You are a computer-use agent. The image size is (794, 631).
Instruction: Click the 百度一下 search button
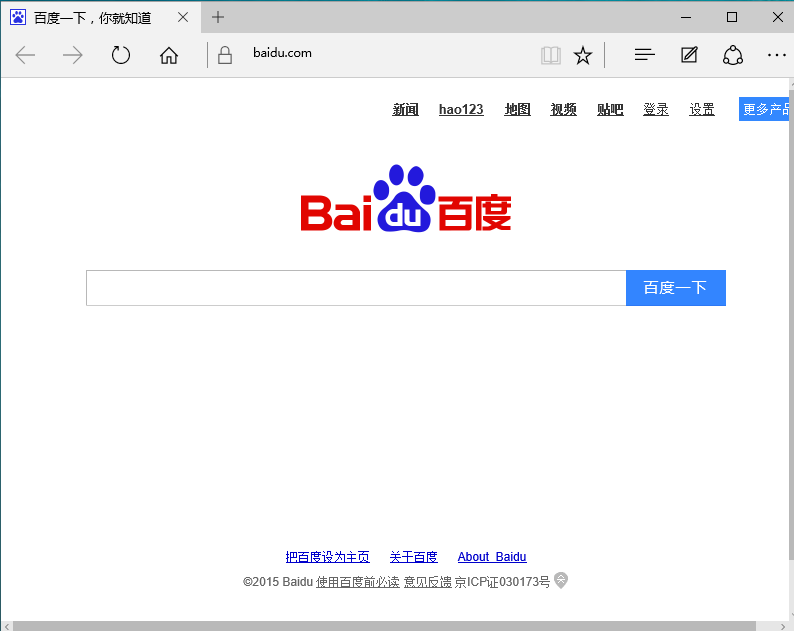(x=675, y=288)
